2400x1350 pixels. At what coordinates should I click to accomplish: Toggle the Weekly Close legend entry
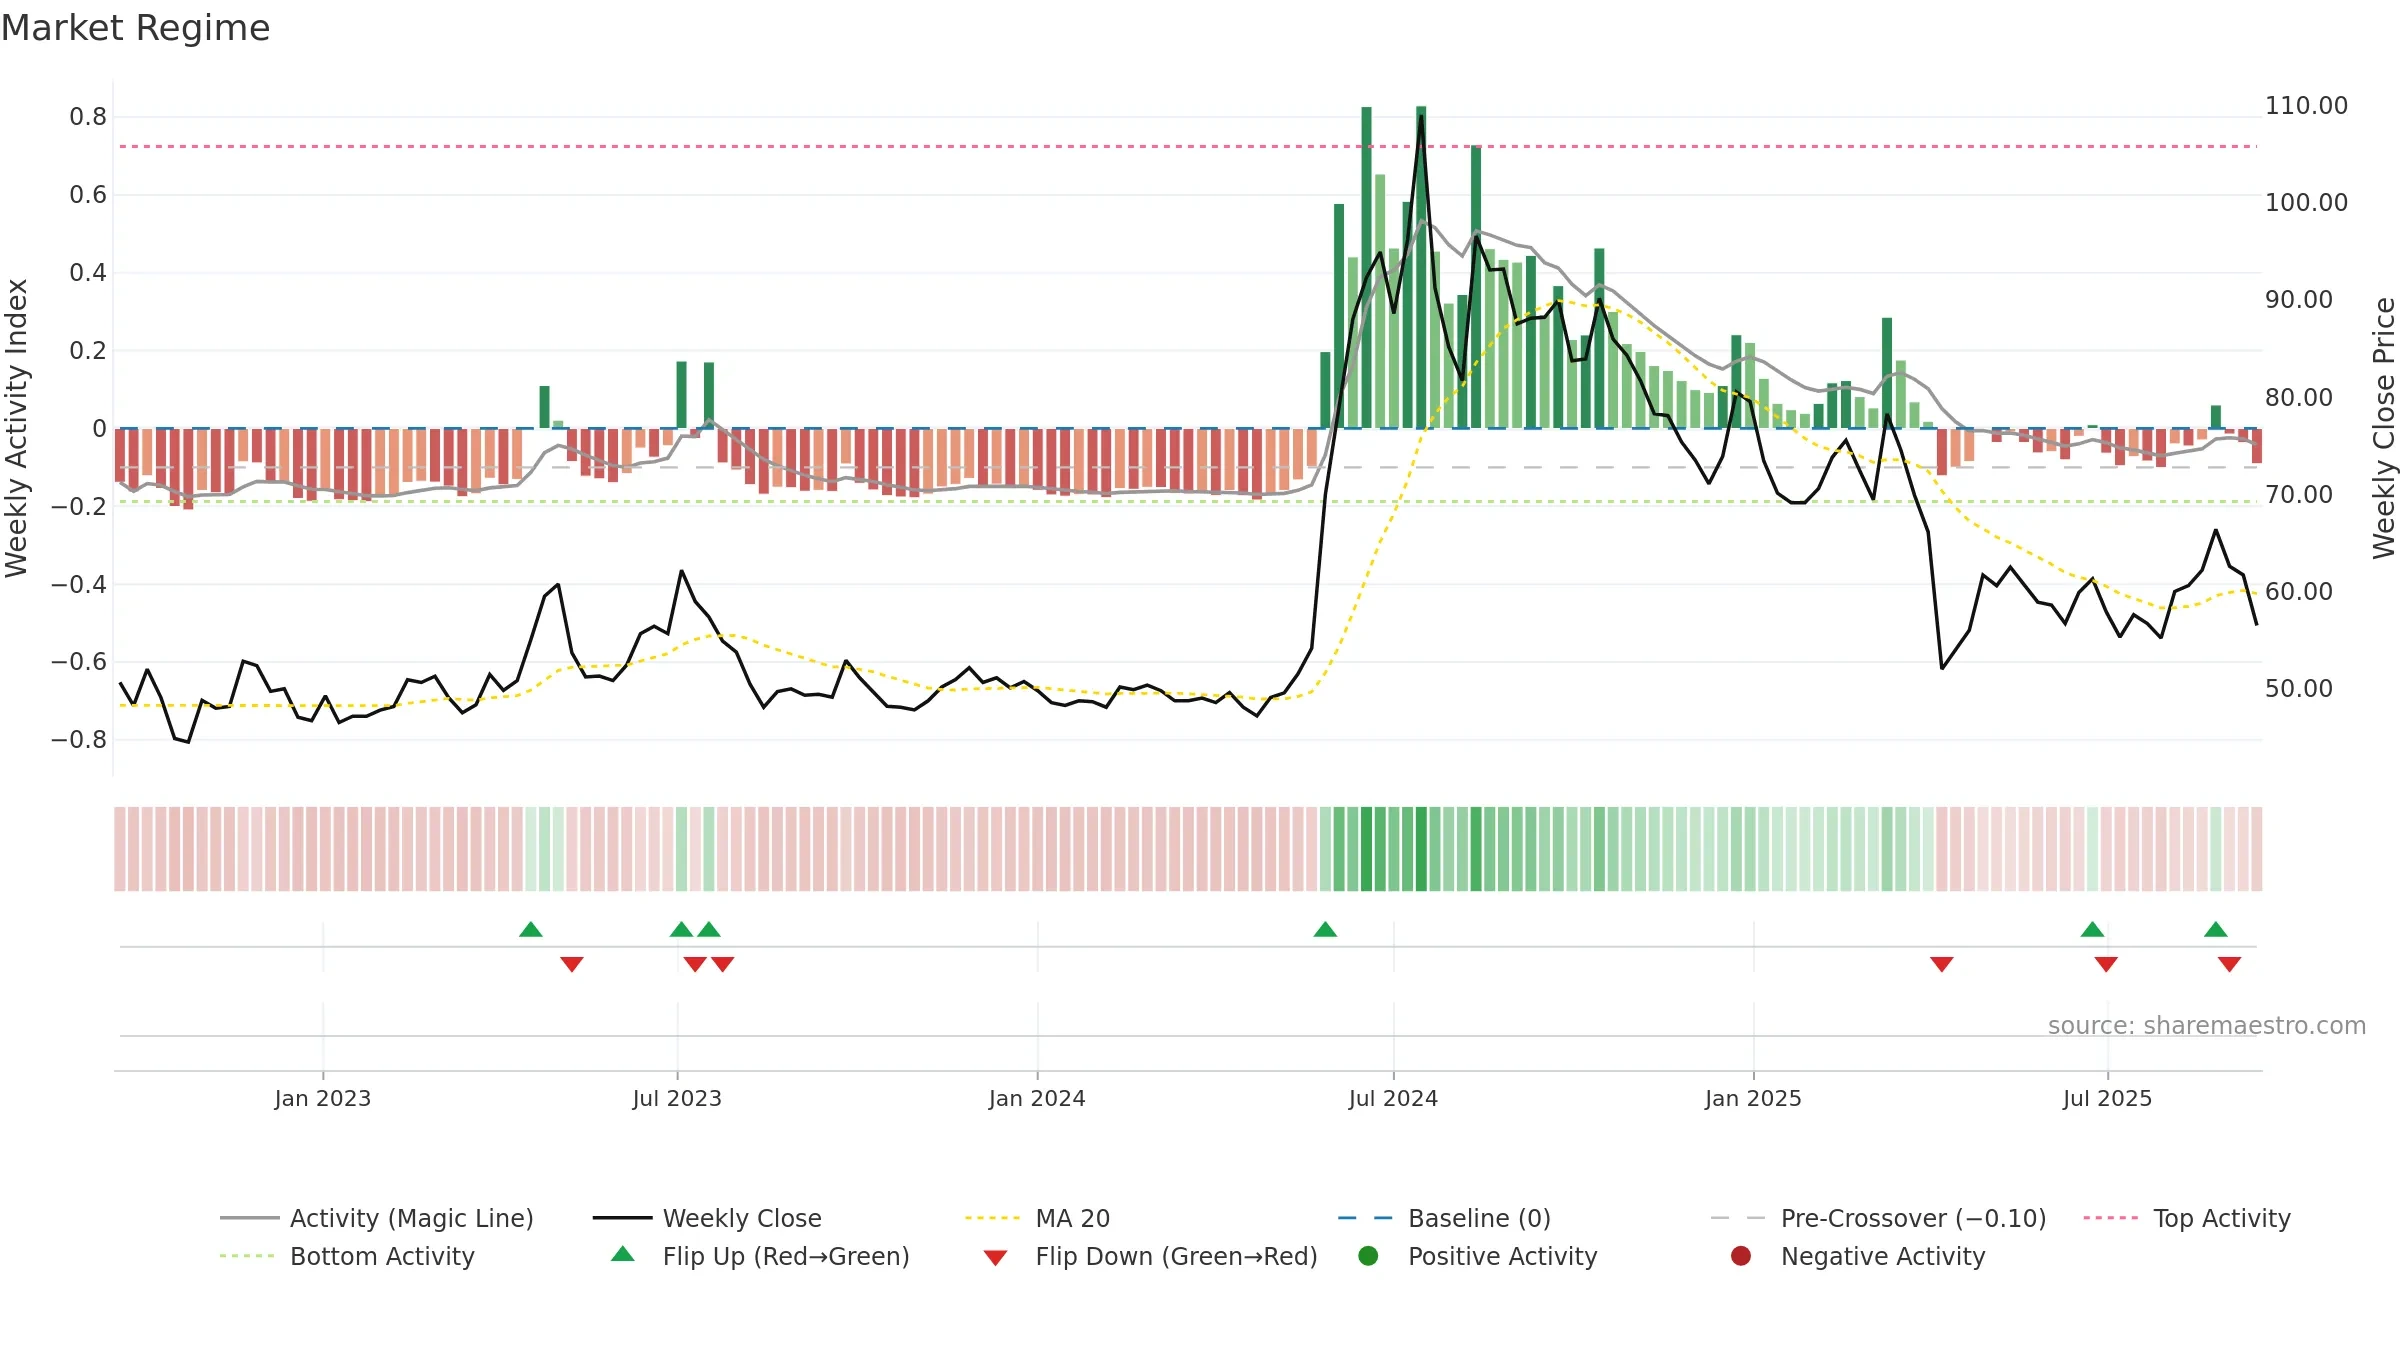(707, 1218)
